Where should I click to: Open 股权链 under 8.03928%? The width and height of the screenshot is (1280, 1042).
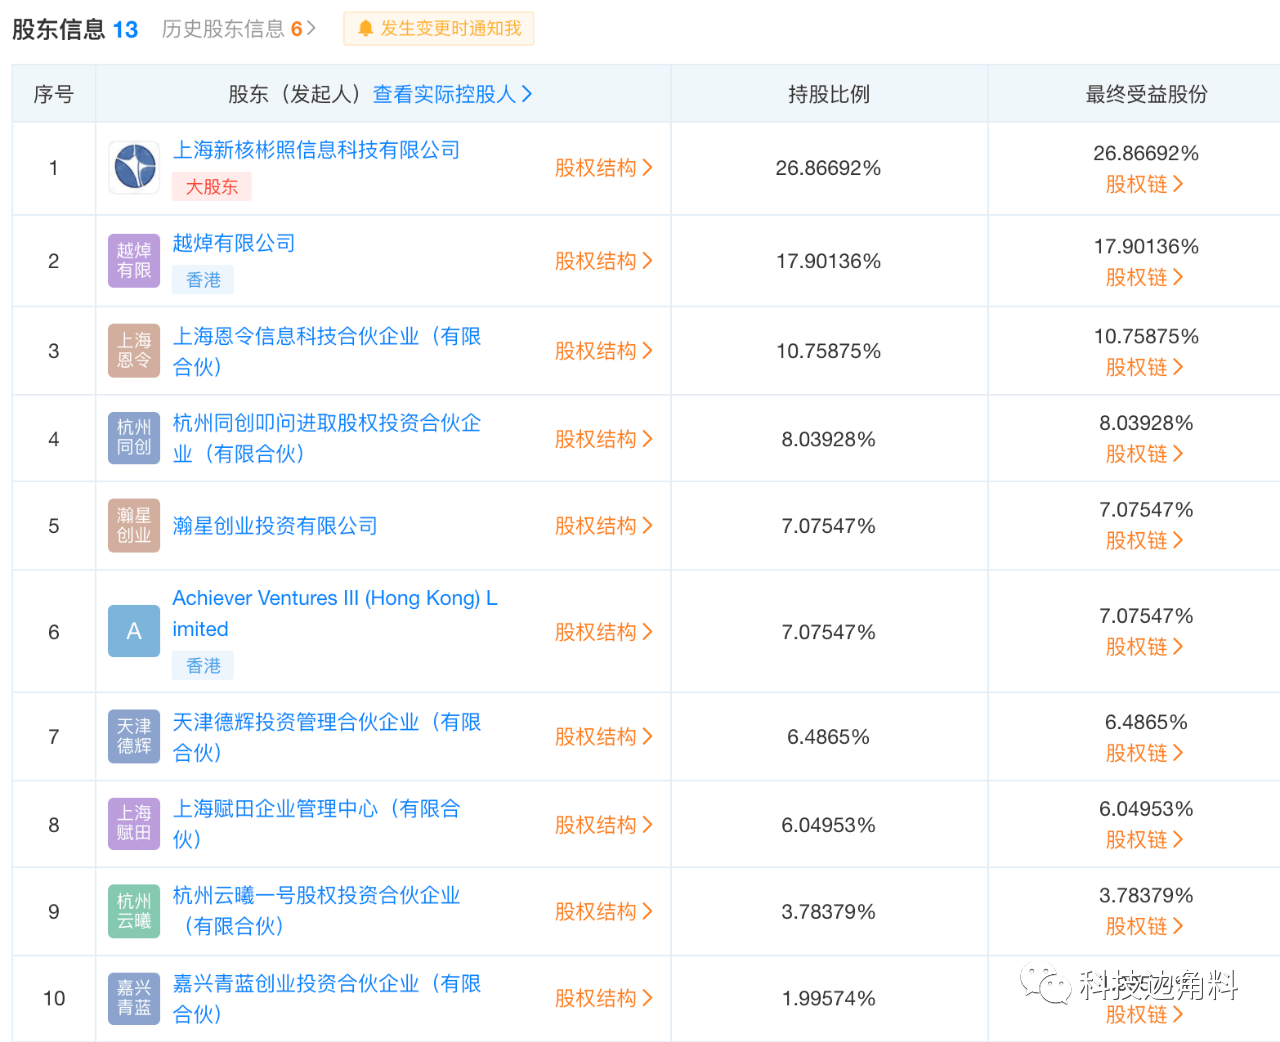(1145, 454)
